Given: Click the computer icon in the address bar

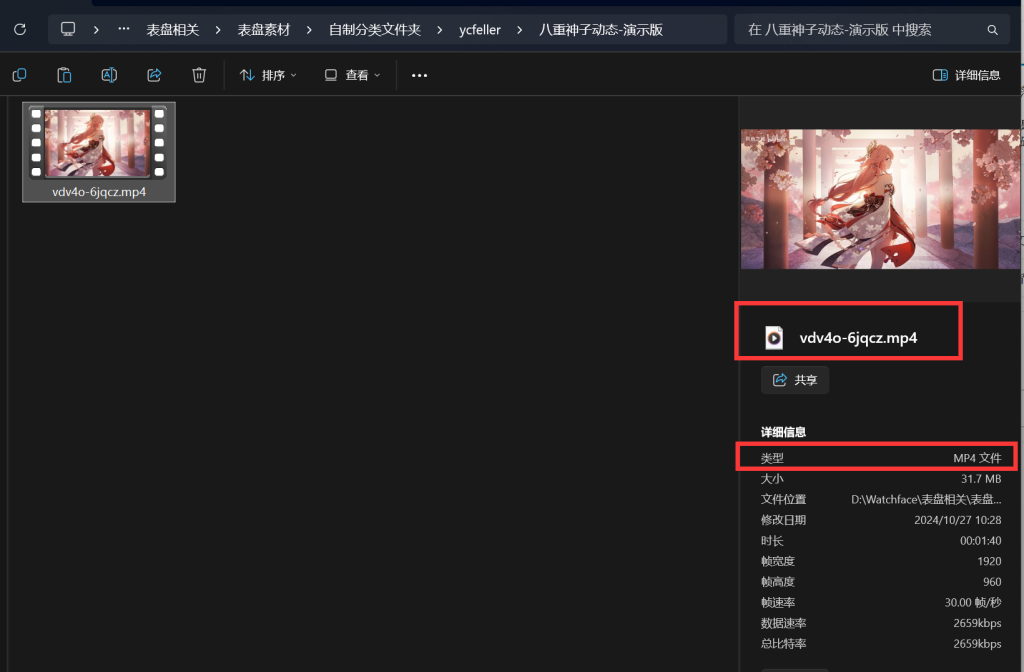Looking at the screenshot, I should [x=67, y=29].
